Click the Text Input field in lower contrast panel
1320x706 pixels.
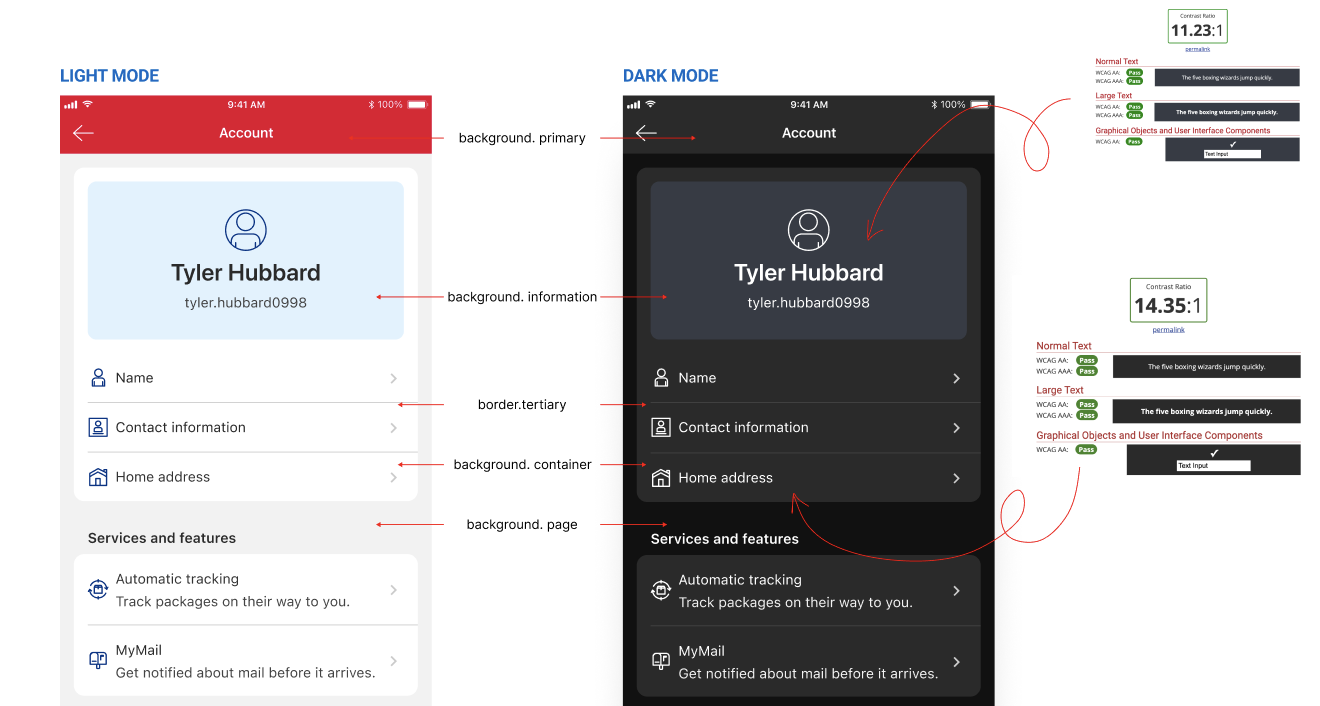[1213, 466]
